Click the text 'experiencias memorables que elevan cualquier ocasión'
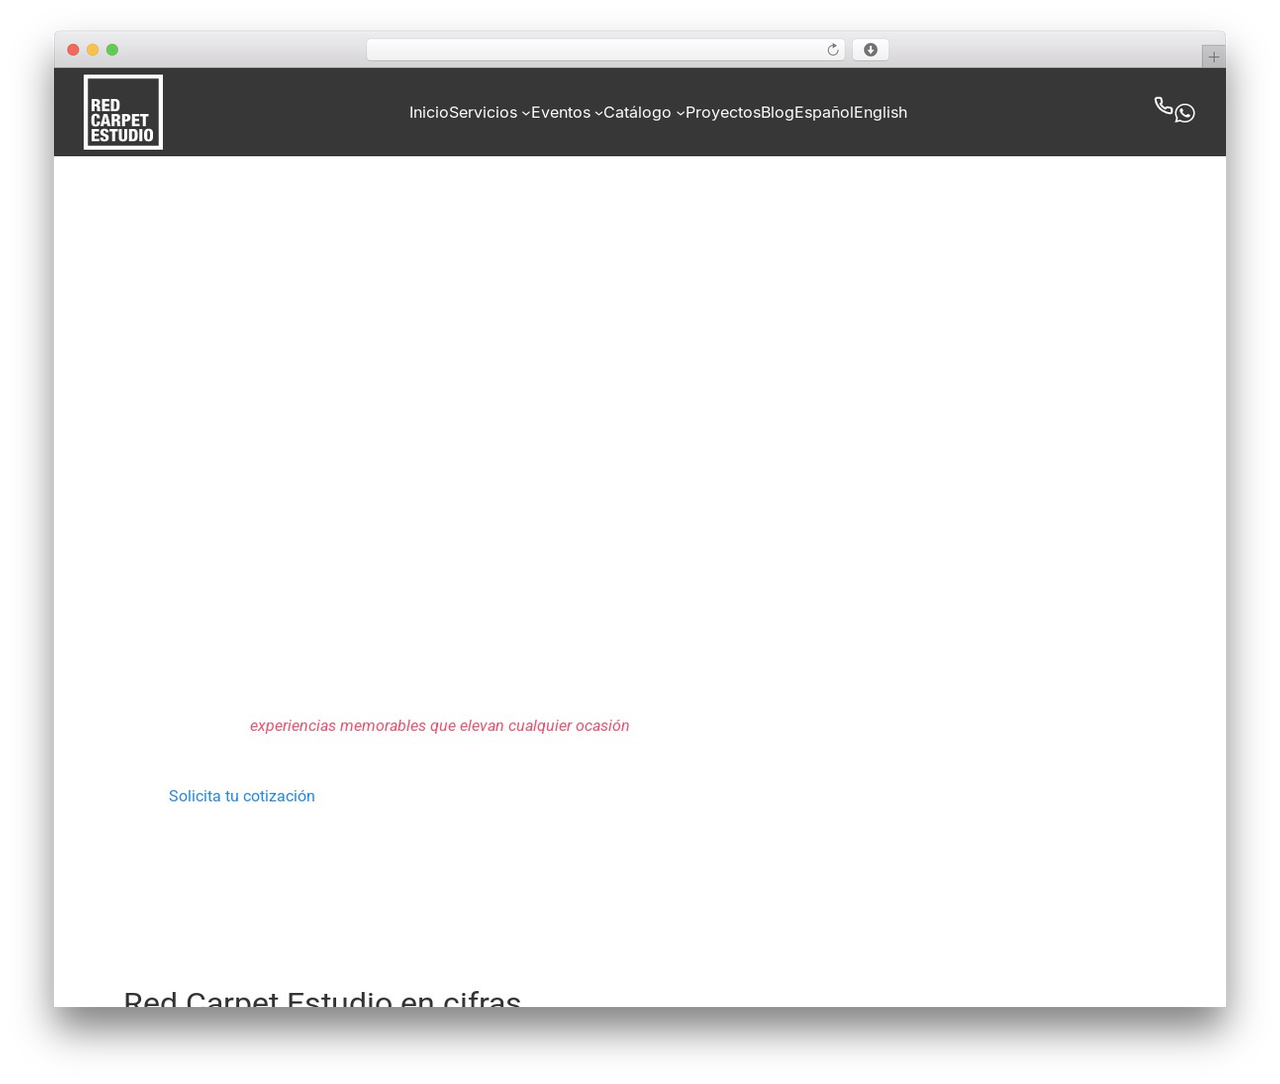 tap(440, 726)
